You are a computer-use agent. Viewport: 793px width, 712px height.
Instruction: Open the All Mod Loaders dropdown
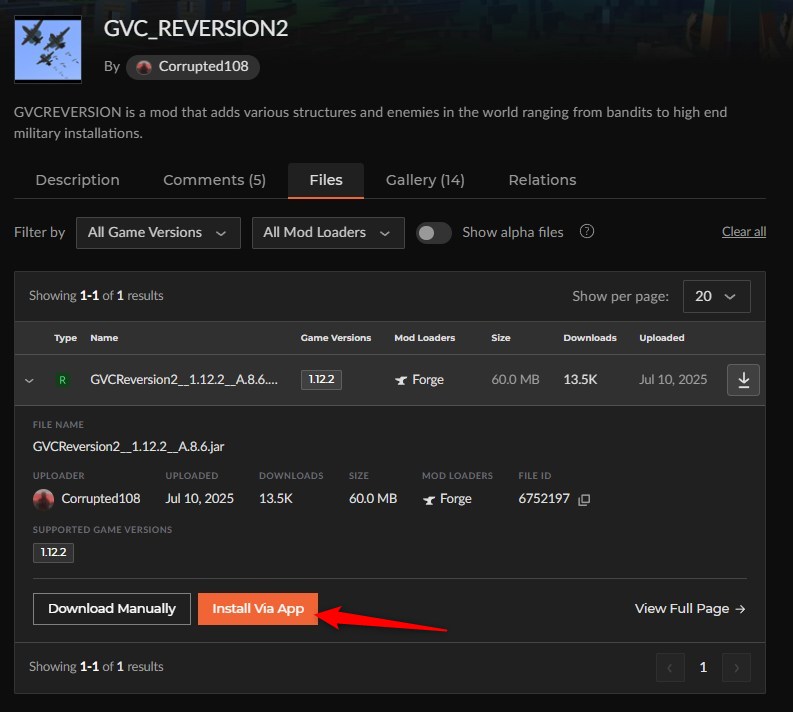click(x=328, y=233)
